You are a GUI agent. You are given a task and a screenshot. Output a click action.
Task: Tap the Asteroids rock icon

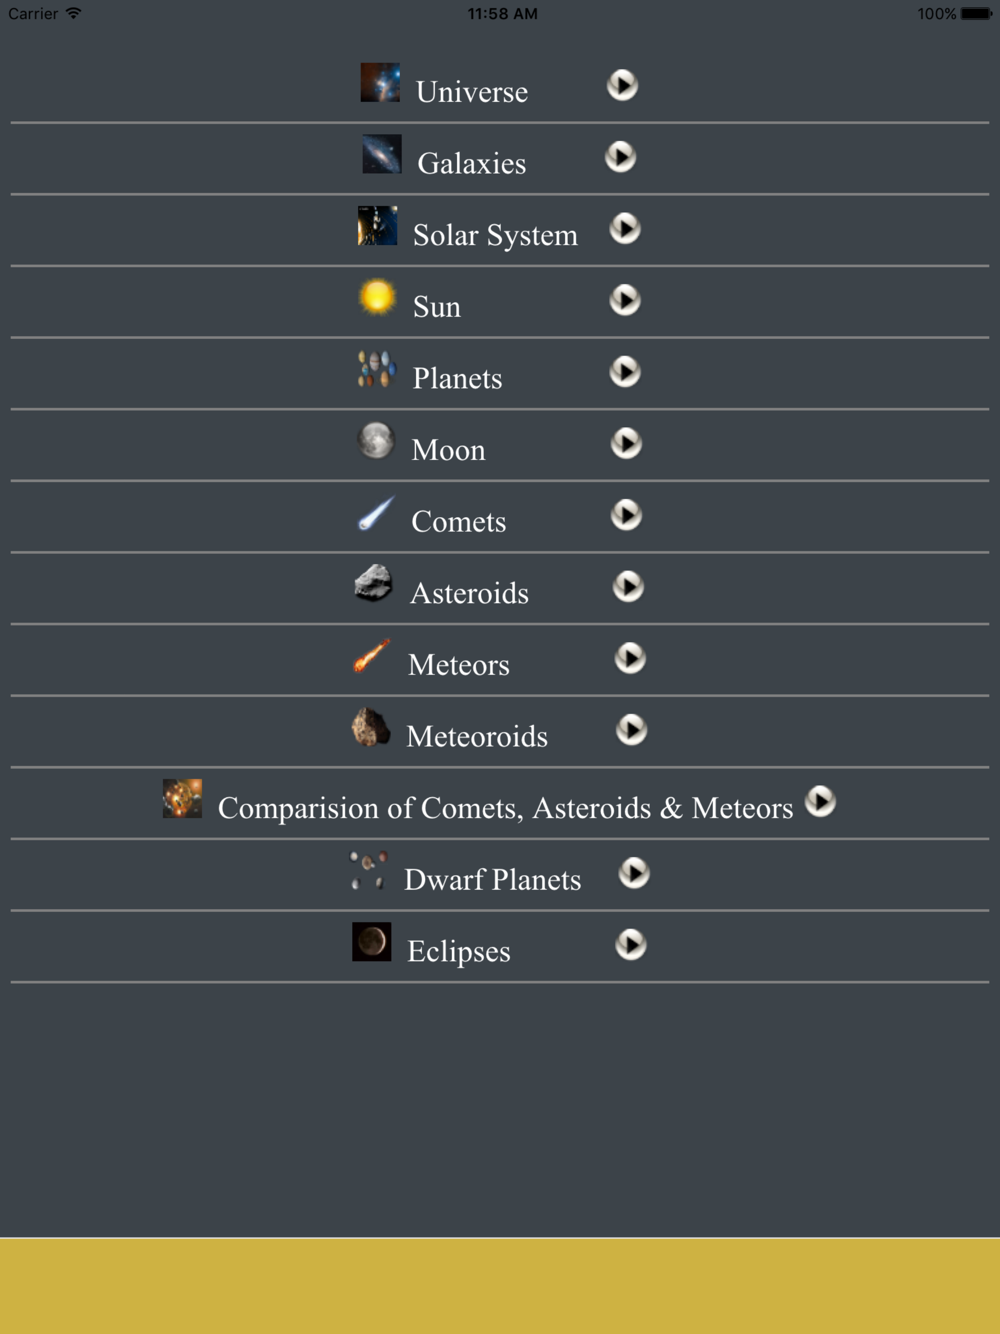tap(374, 584)
